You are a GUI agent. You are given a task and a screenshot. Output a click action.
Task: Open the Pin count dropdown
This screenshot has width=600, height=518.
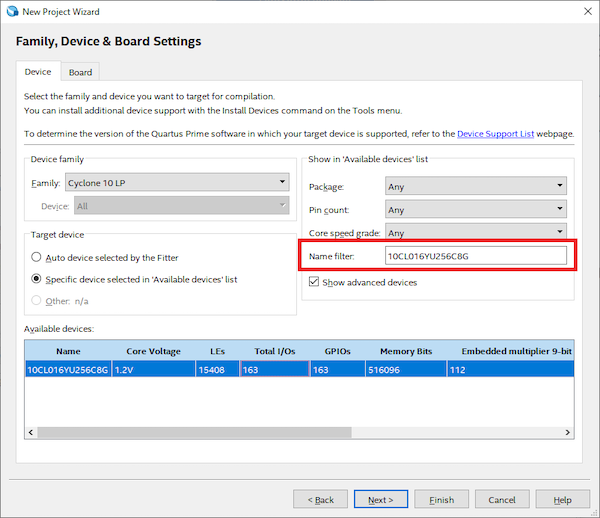click(x=475, y=210)
